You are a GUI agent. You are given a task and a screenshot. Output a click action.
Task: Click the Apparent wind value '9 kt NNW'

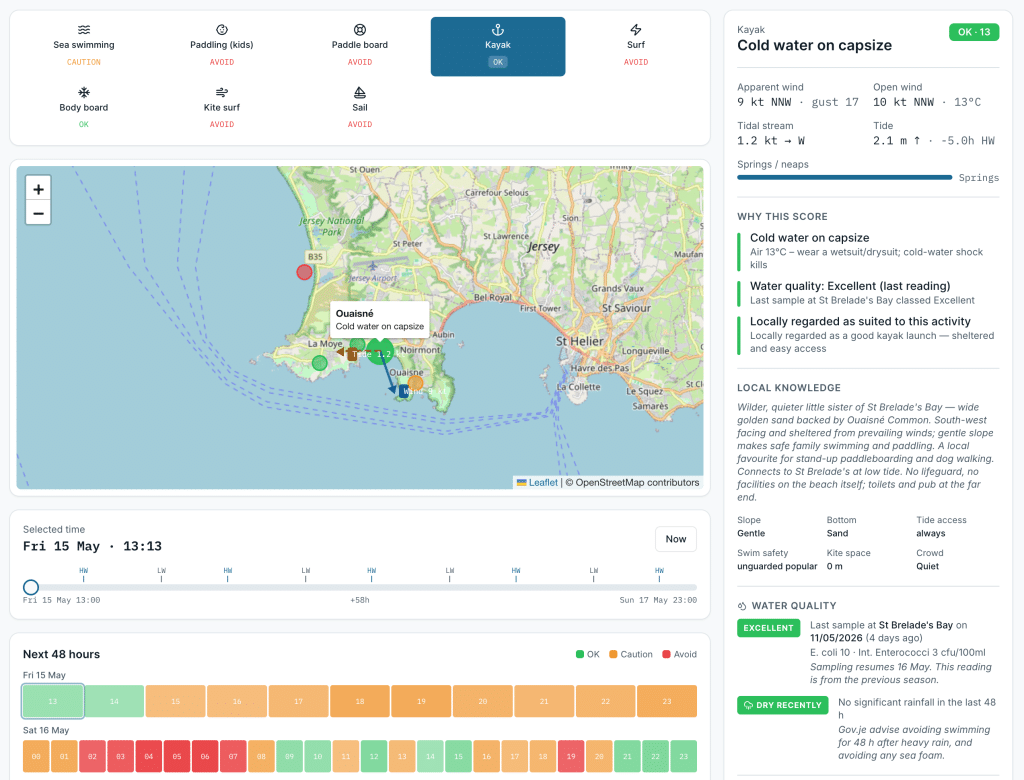tap(764, 102)
